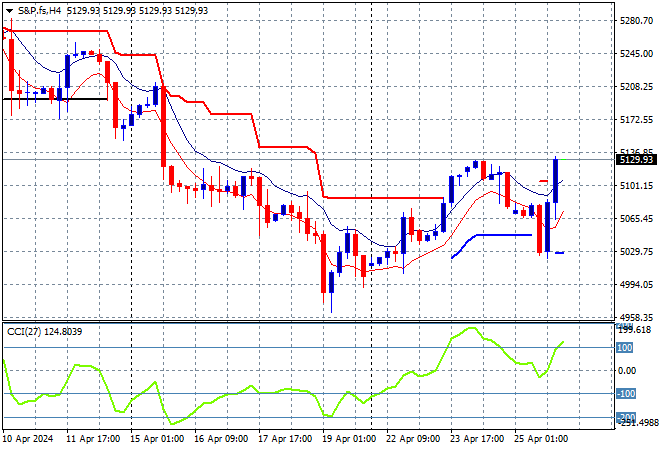Click the 5208.25 price axis label
Image resolution: width=660 pixels, height=450 pixels.
click(x=636, y=87)
